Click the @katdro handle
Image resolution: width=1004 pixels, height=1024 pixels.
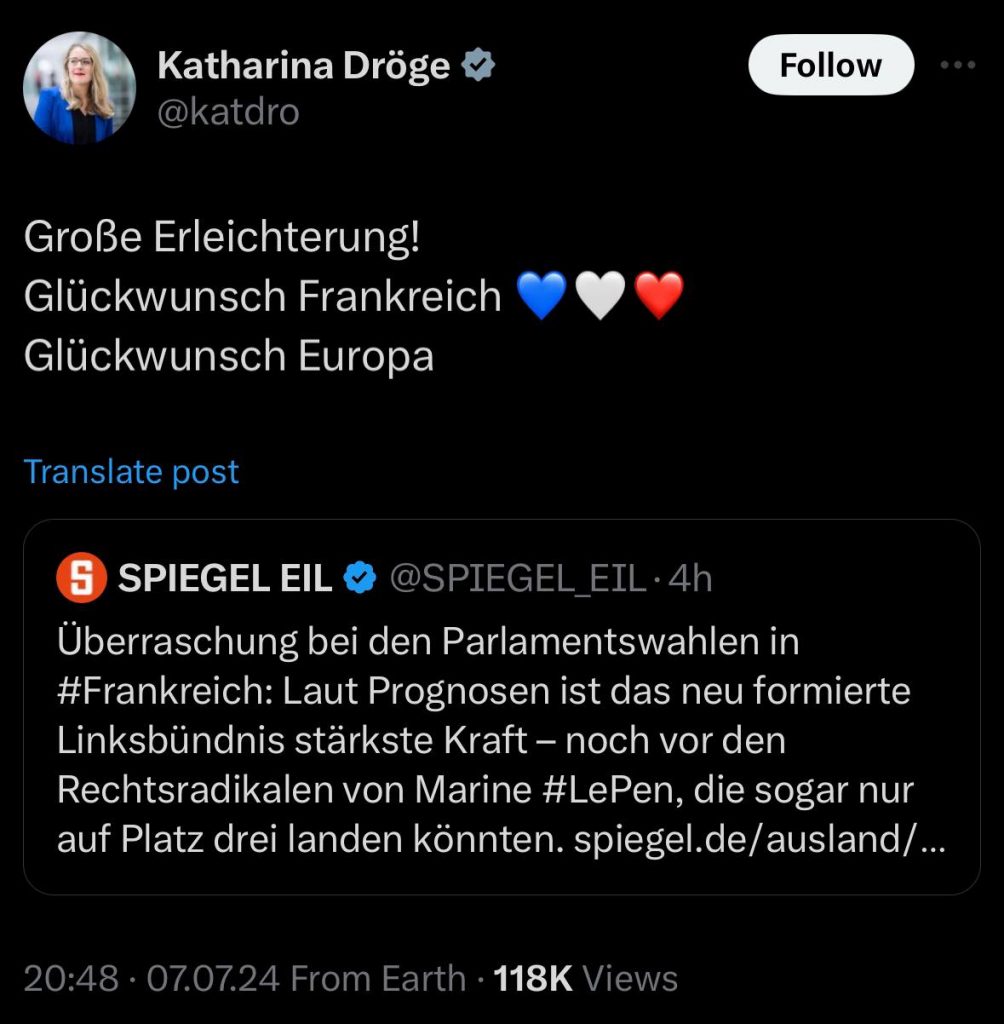coord(228,113)
